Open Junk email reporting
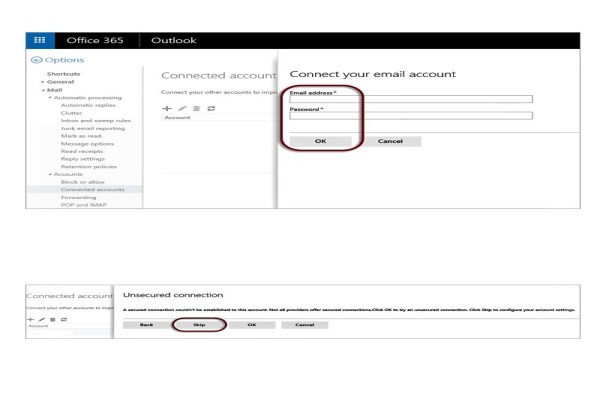 93,128
